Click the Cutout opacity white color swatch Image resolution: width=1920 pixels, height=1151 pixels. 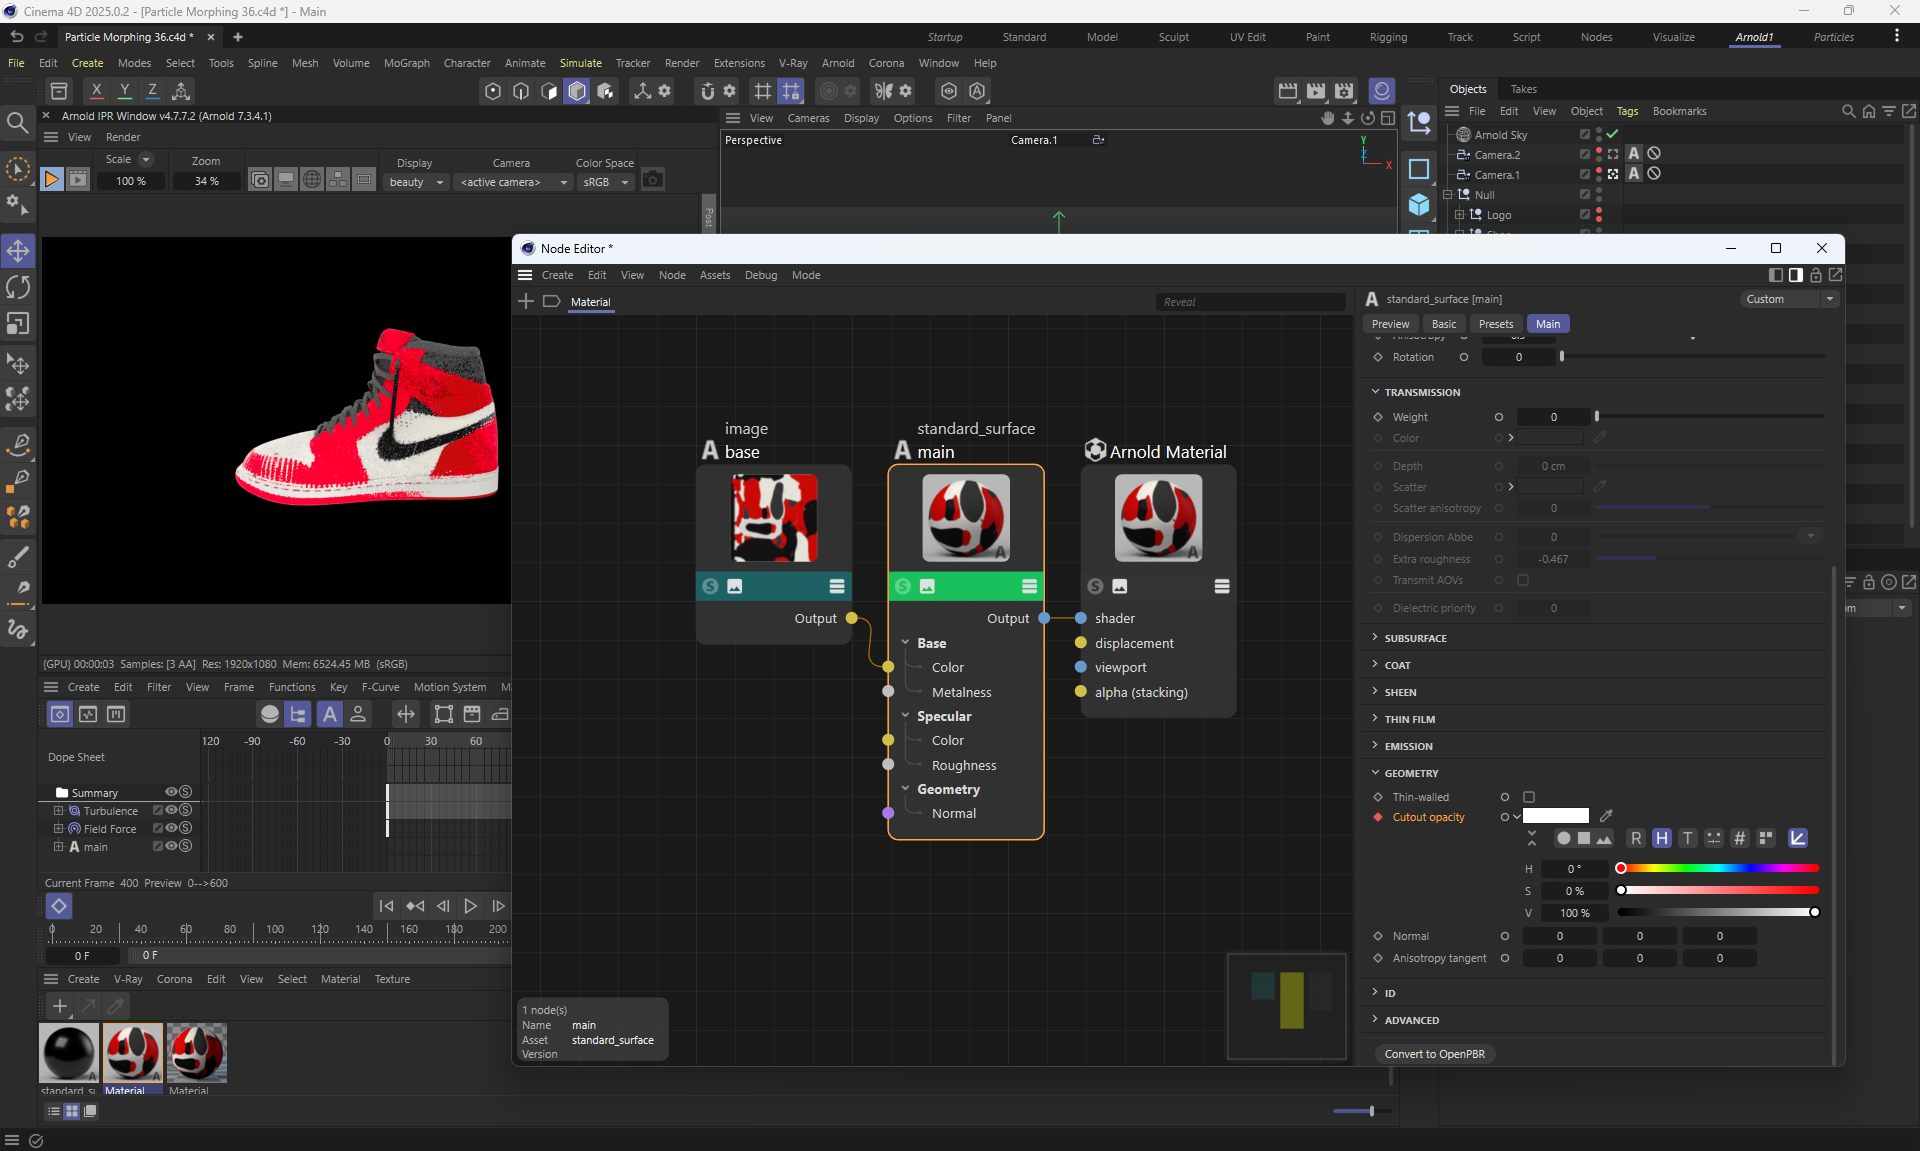point(1555,816)
